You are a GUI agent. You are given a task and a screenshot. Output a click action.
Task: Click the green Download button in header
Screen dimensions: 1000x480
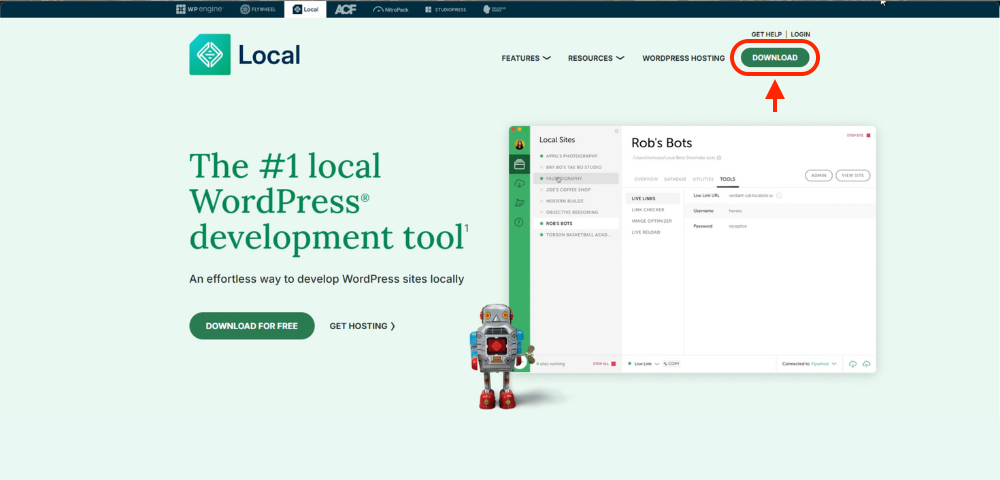(775, 58)
